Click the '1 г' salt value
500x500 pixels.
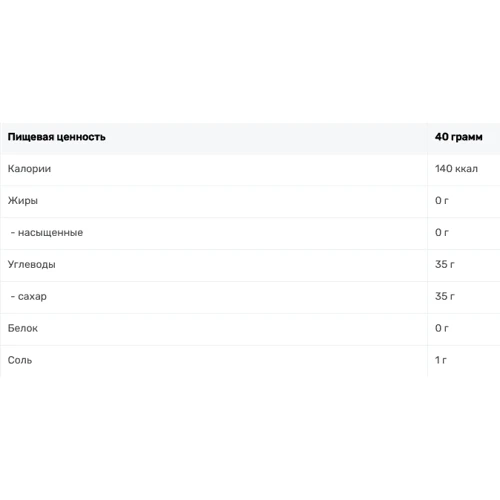point(441,360)
